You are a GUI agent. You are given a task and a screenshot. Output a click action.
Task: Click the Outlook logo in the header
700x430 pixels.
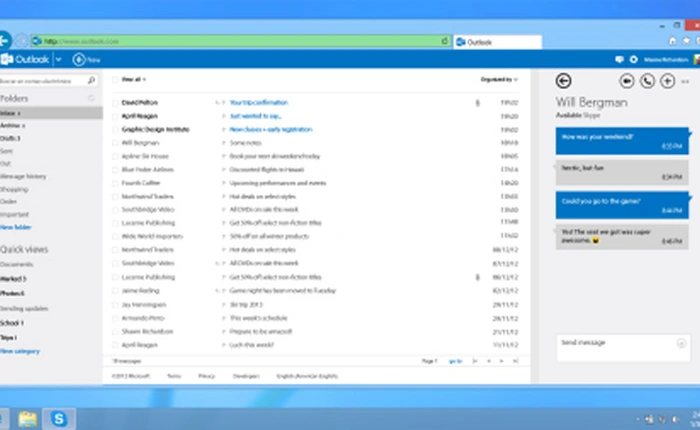25,59
